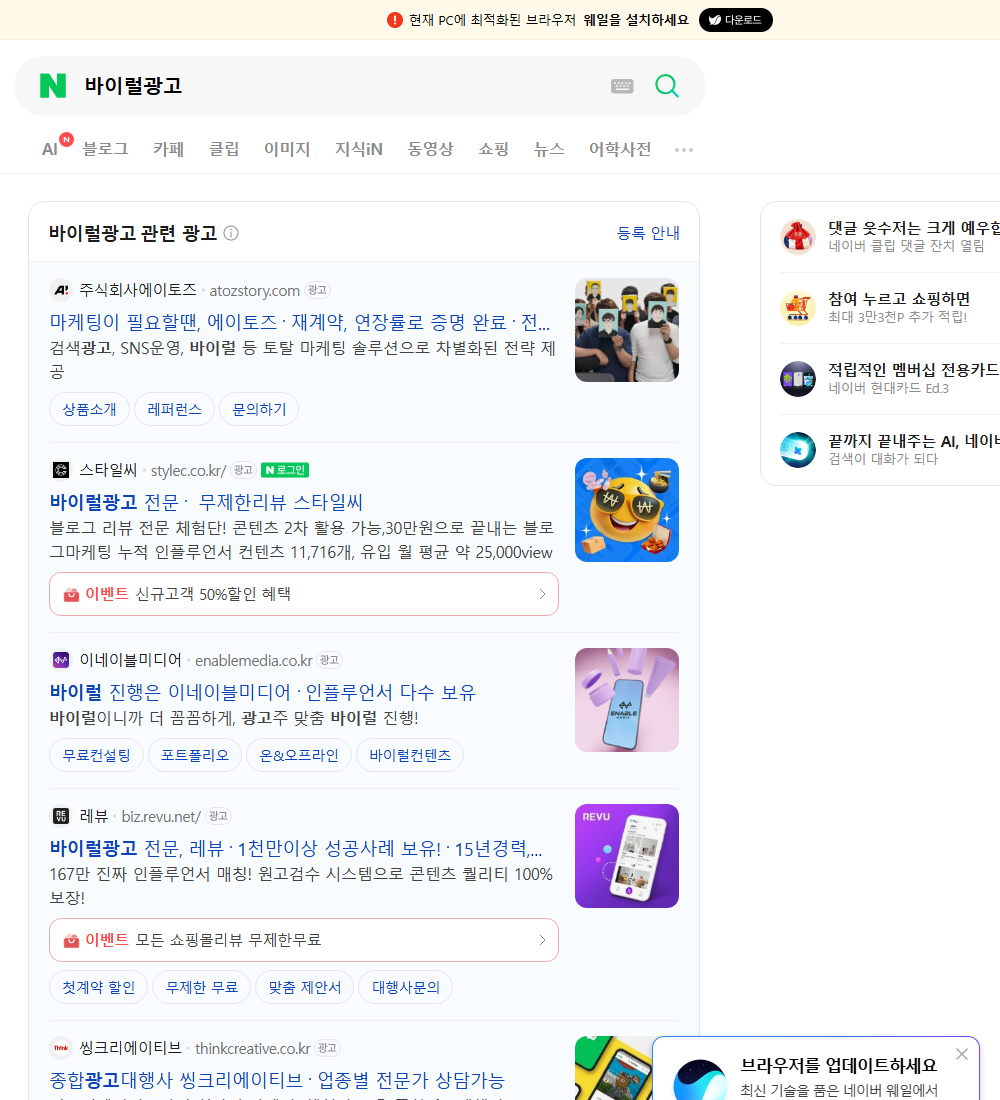Switch to the 어학사전 tab
The width and height of the screenshot is (1000, 1100).
(x=620, y=149)
